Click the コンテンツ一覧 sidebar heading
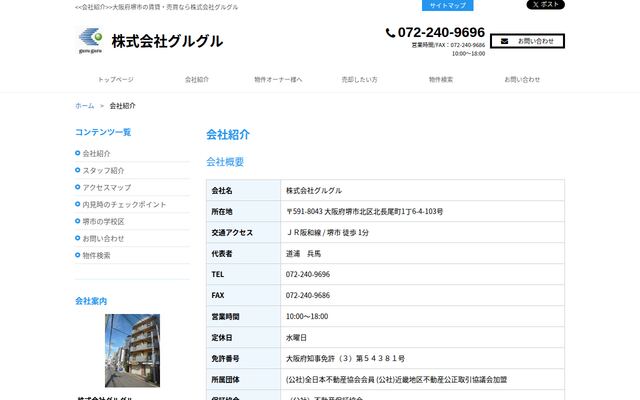640x400 pixels. (103, 132)
